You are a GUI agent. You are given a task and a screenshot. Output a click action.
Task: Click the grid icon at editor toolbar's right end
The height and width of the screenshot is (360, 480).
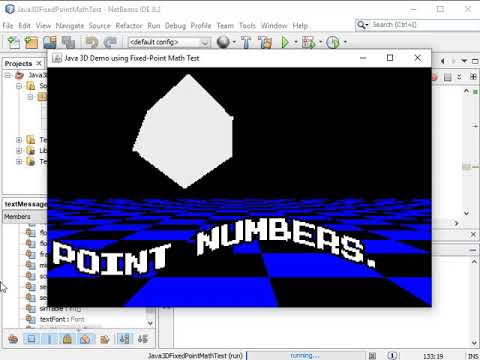pyautogui.click(x=473, y=77)
